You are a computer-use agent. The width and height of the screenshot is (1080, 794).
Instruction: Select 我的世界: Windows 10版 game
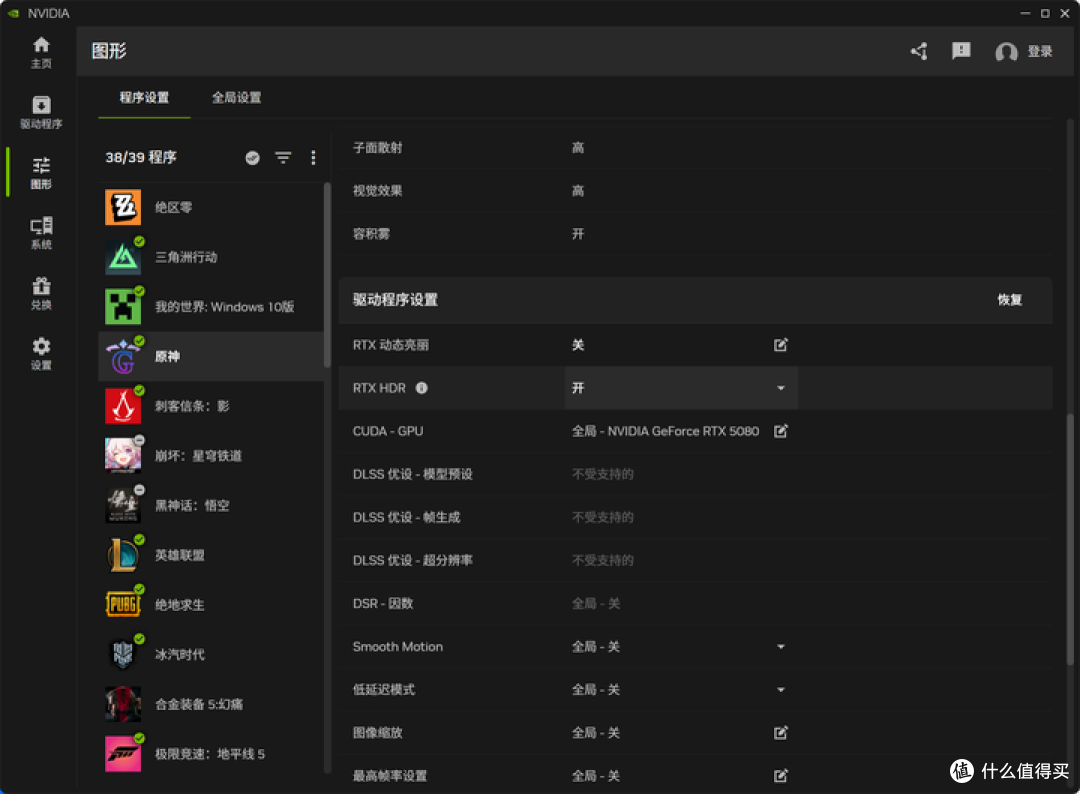click(211, 306)
